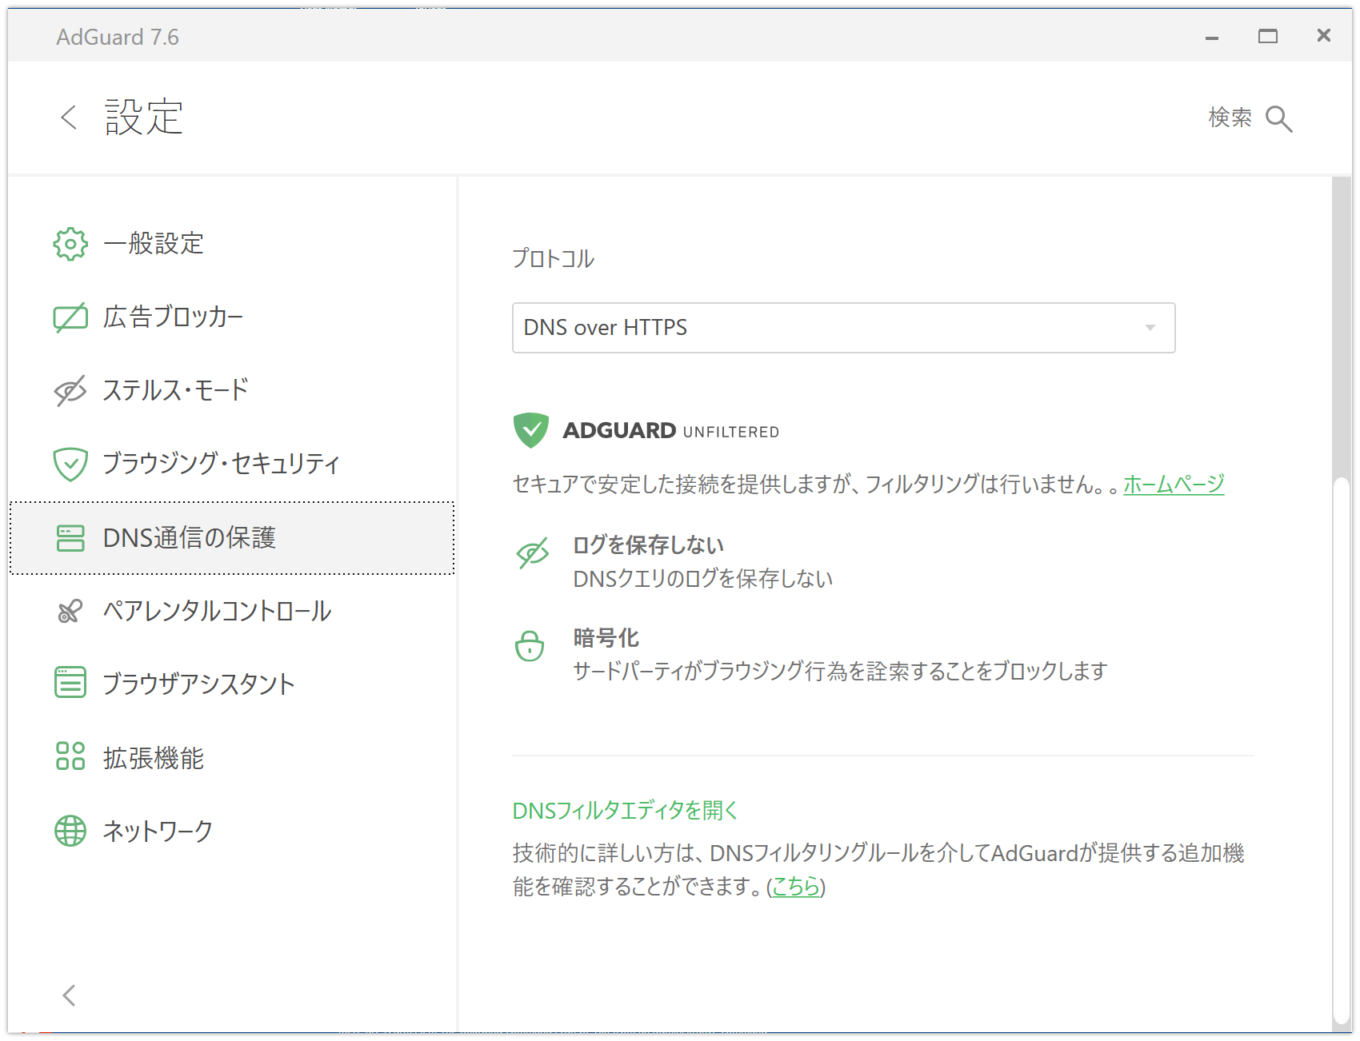Click the ログを保存しない heading
The width and height of the screenshot is (1360, 1041).
coord(648,545)
